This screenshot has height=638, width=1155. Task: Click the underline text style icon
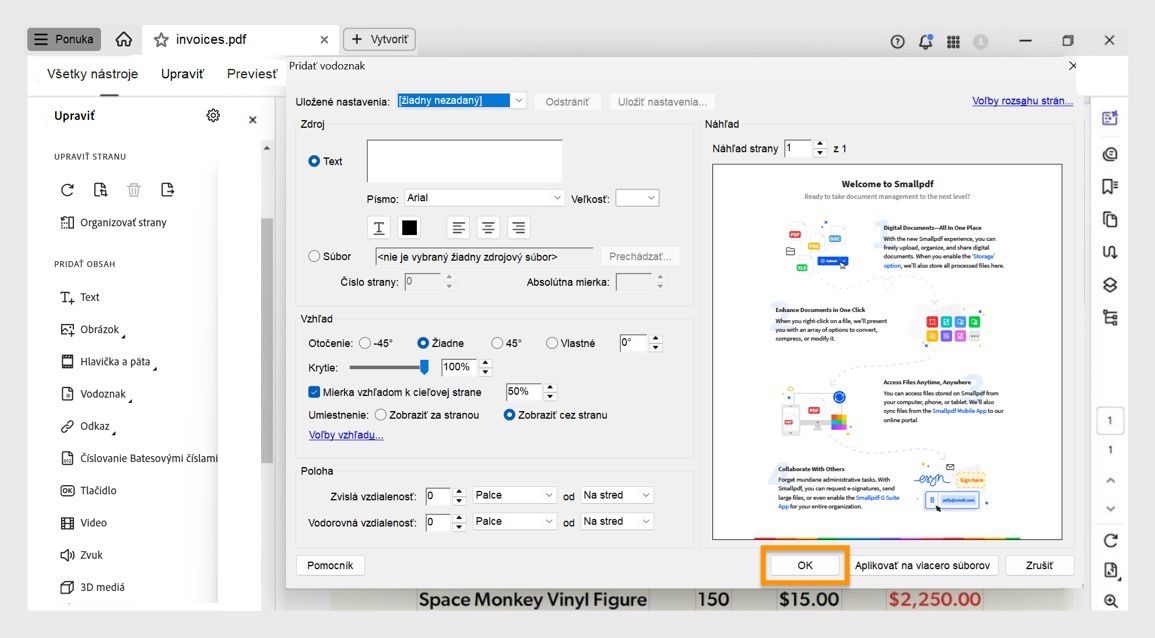[x=379, y=228]
